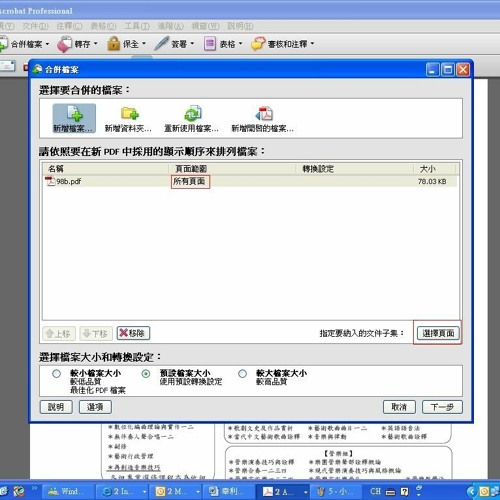Click the PDF file icon beside 98b.pdf
This screenshot has height=500, width=500.
[x=50, y=181]
